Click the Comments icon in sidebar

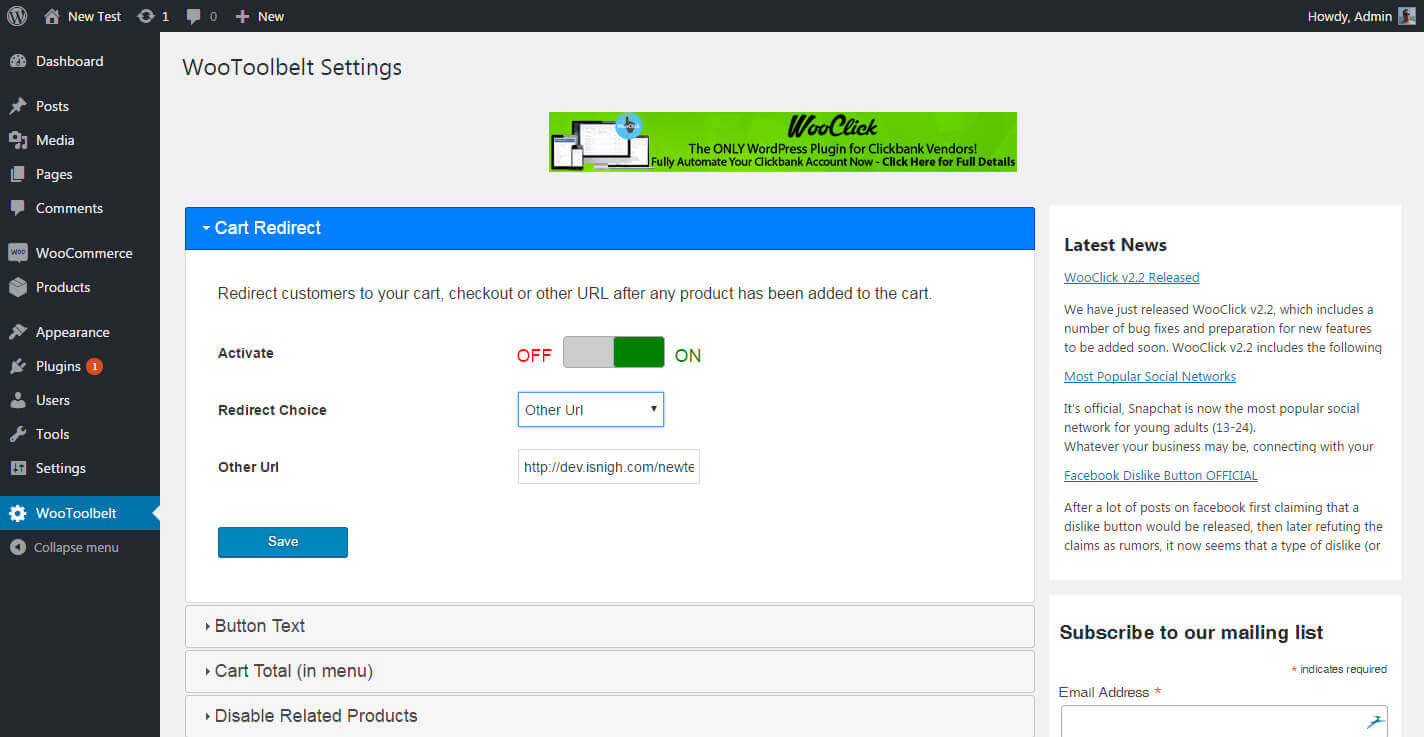tap(17, 208)
